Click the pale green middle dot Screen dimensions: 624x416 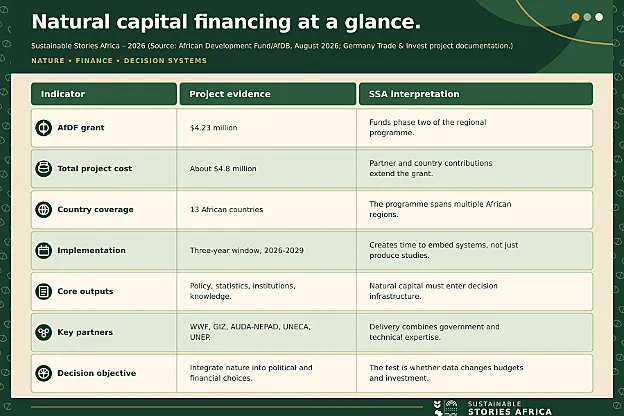587,17
